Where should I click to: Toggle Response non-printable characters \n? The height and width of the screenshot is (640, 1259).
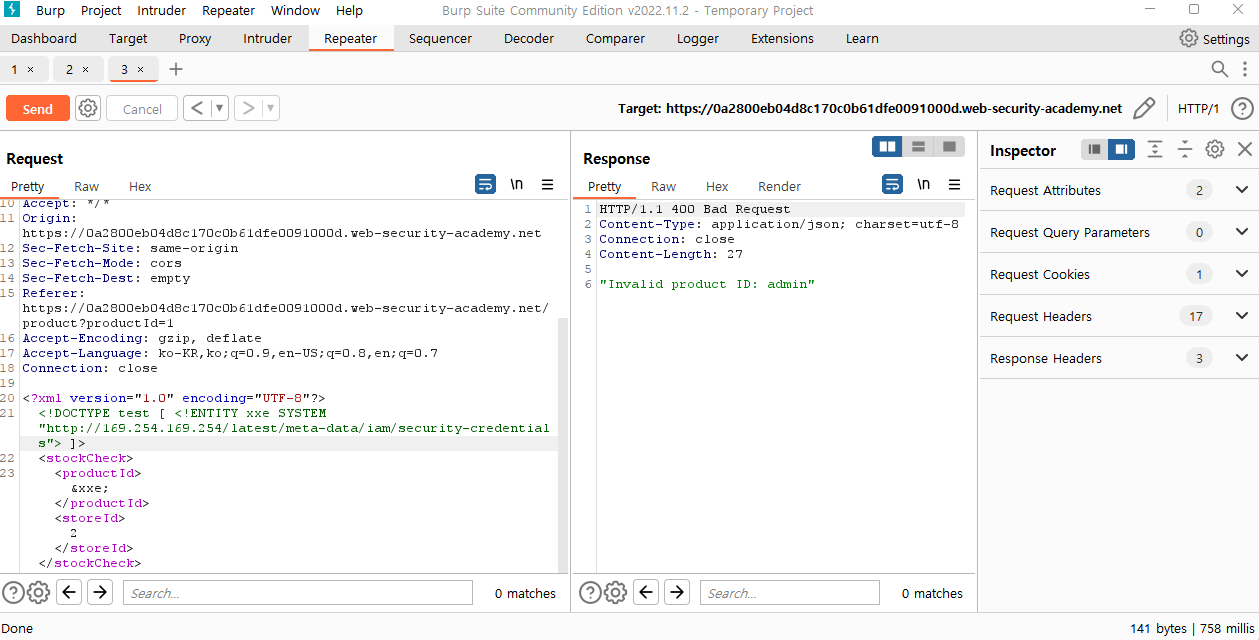point(924,184)
